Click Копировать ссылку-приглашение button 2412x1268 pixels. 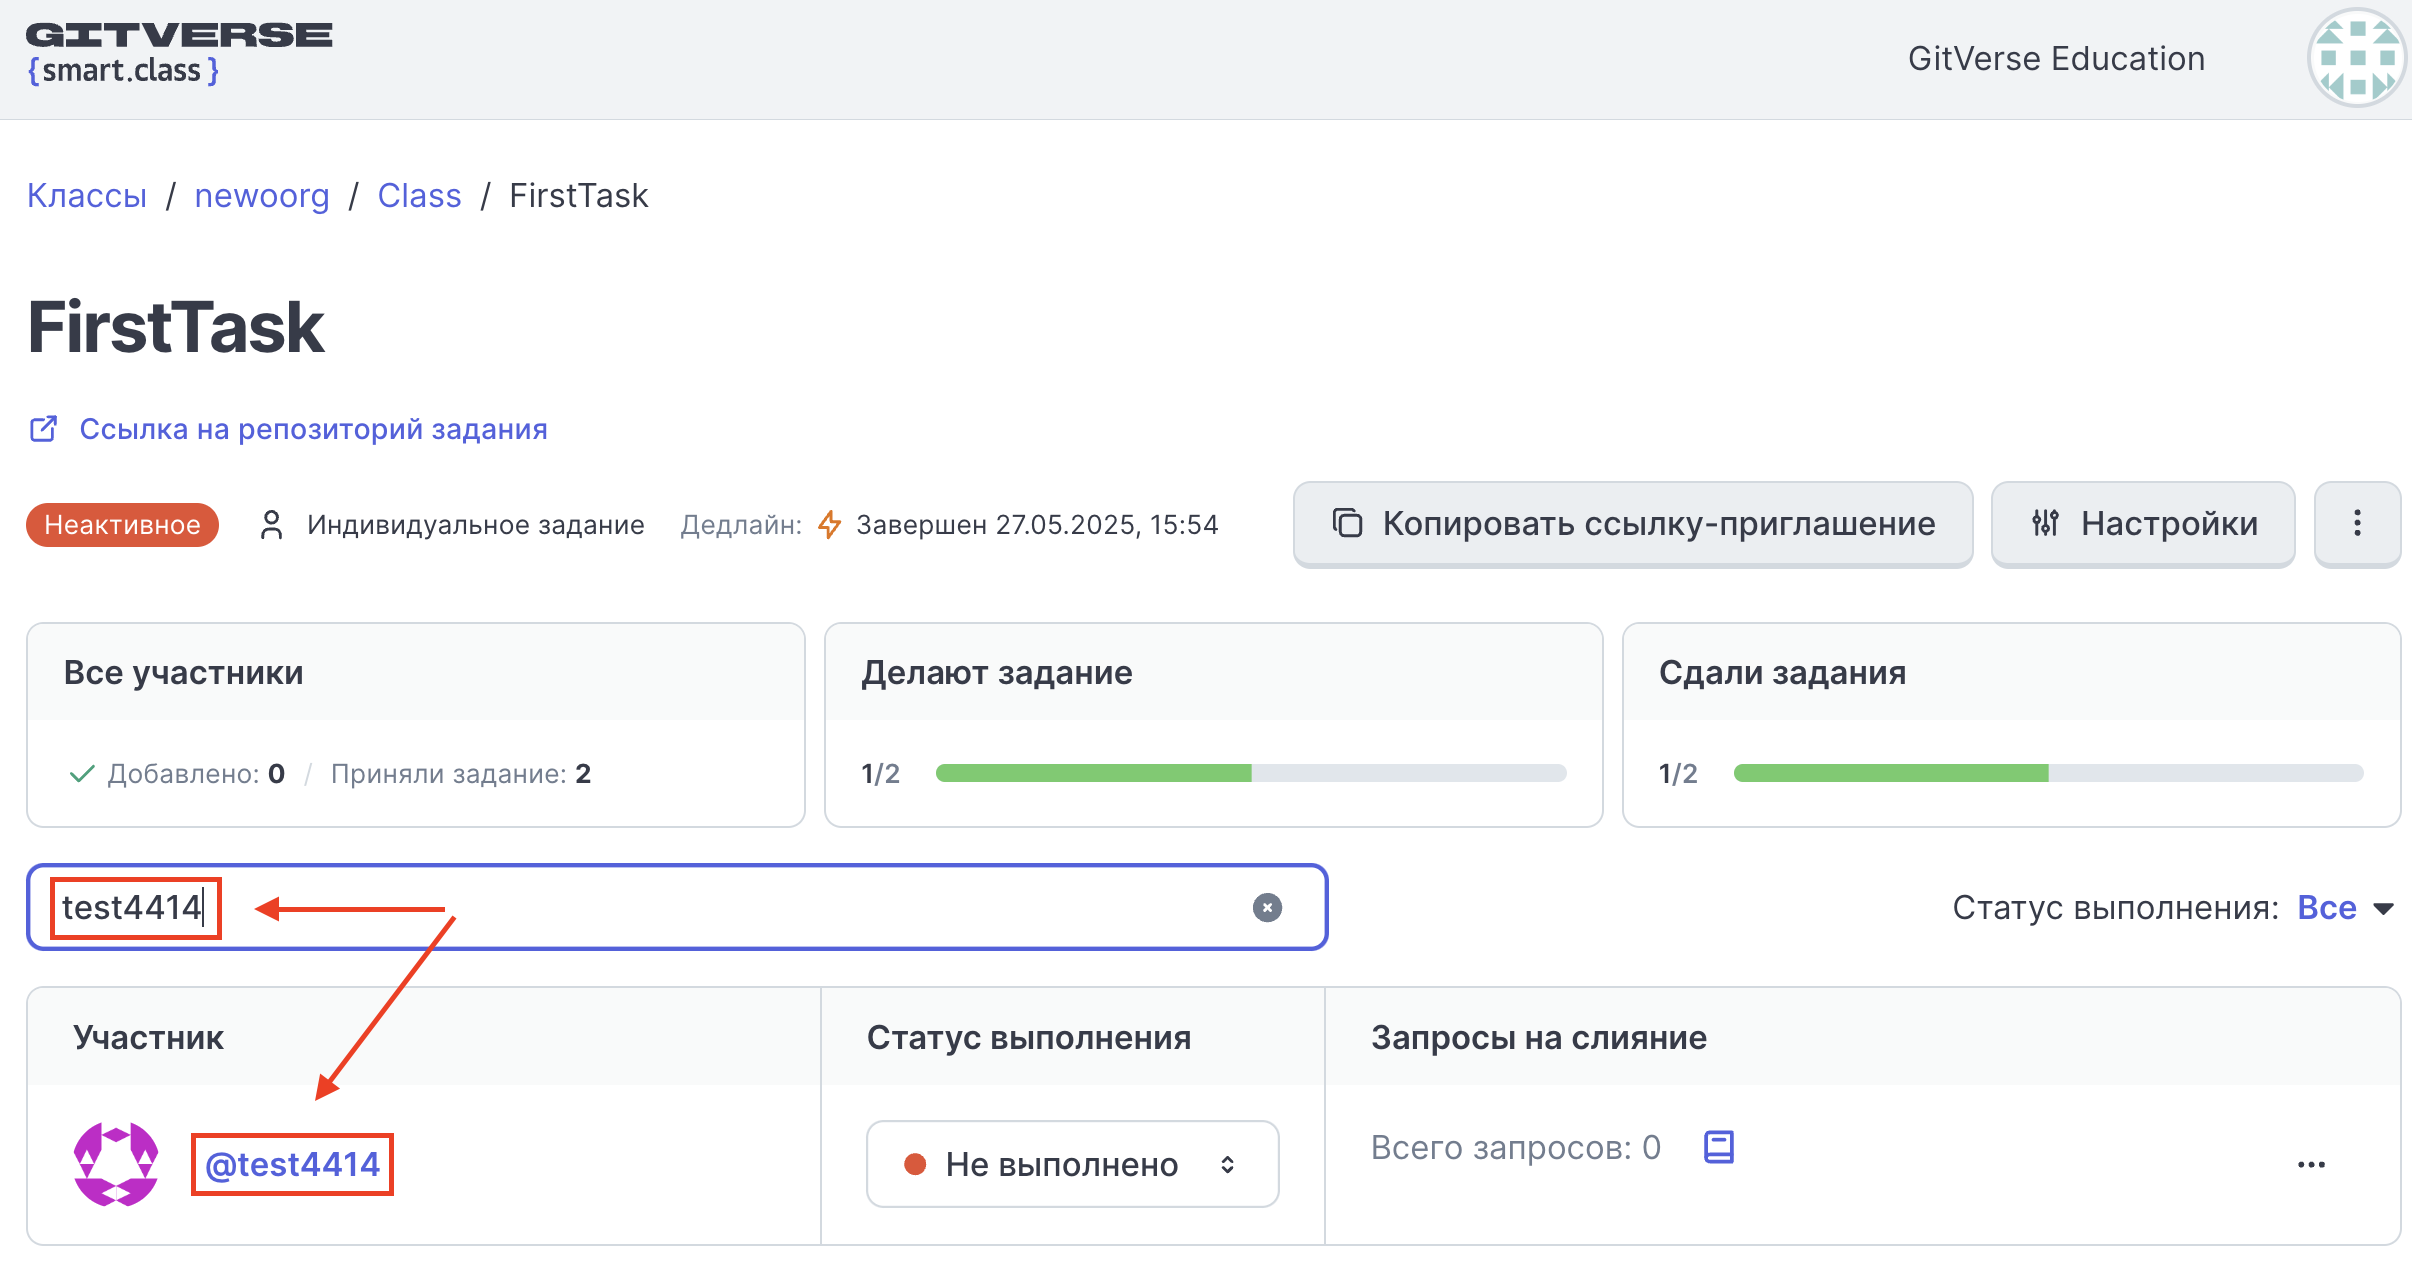click(1633, 524)
